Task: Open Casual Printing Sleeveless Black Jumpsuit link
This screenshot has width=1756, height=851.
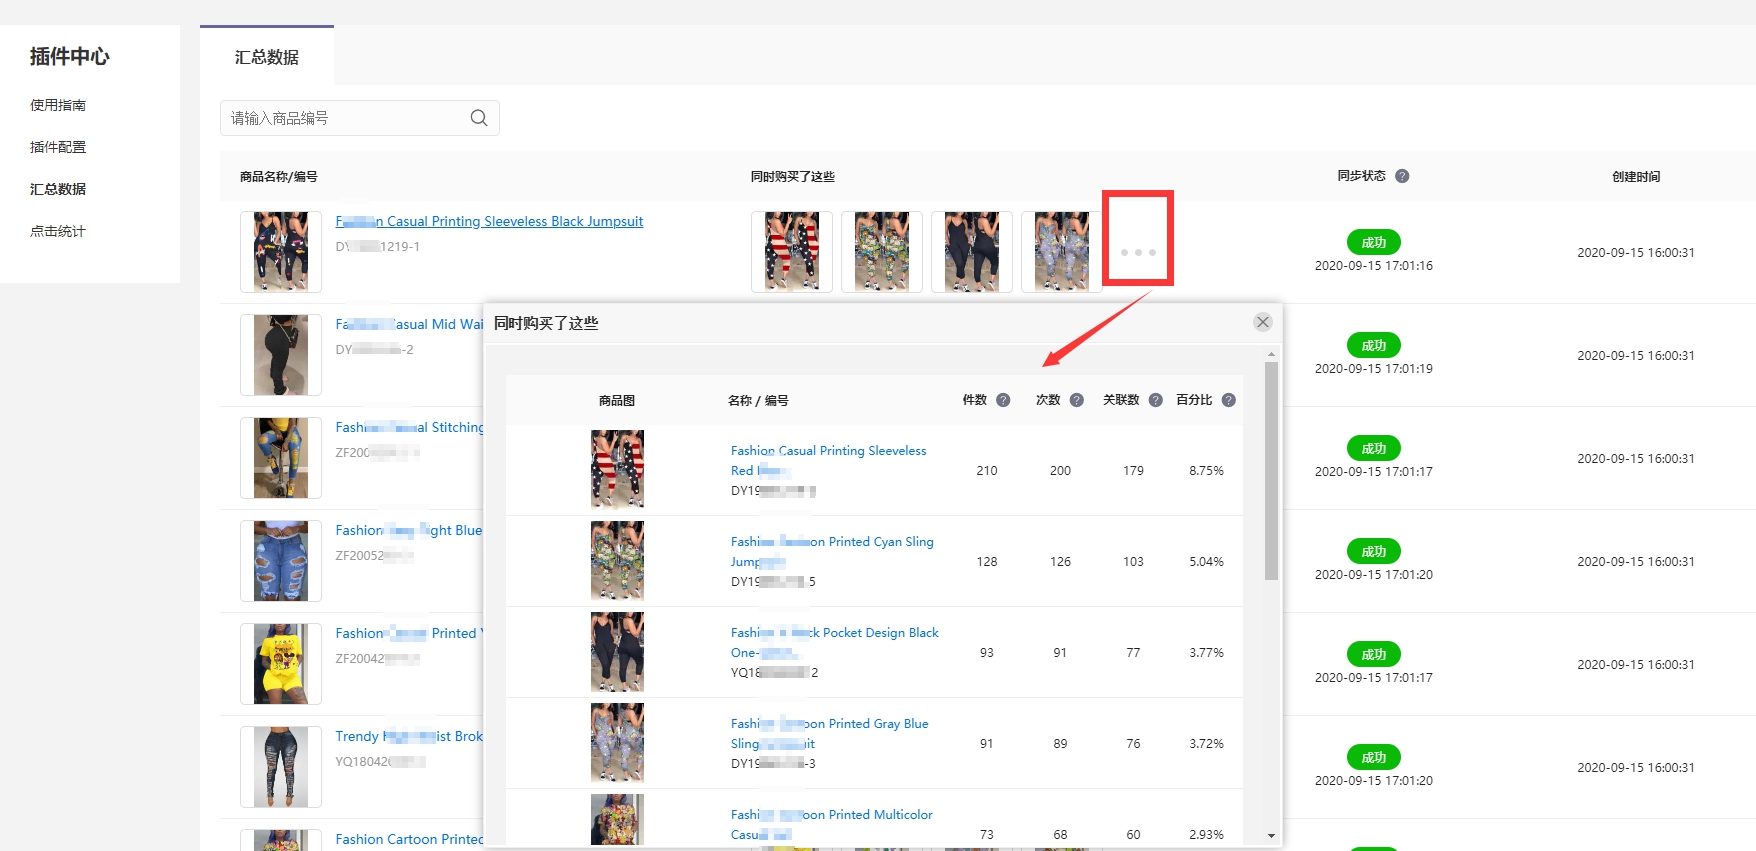Action: 490,221
